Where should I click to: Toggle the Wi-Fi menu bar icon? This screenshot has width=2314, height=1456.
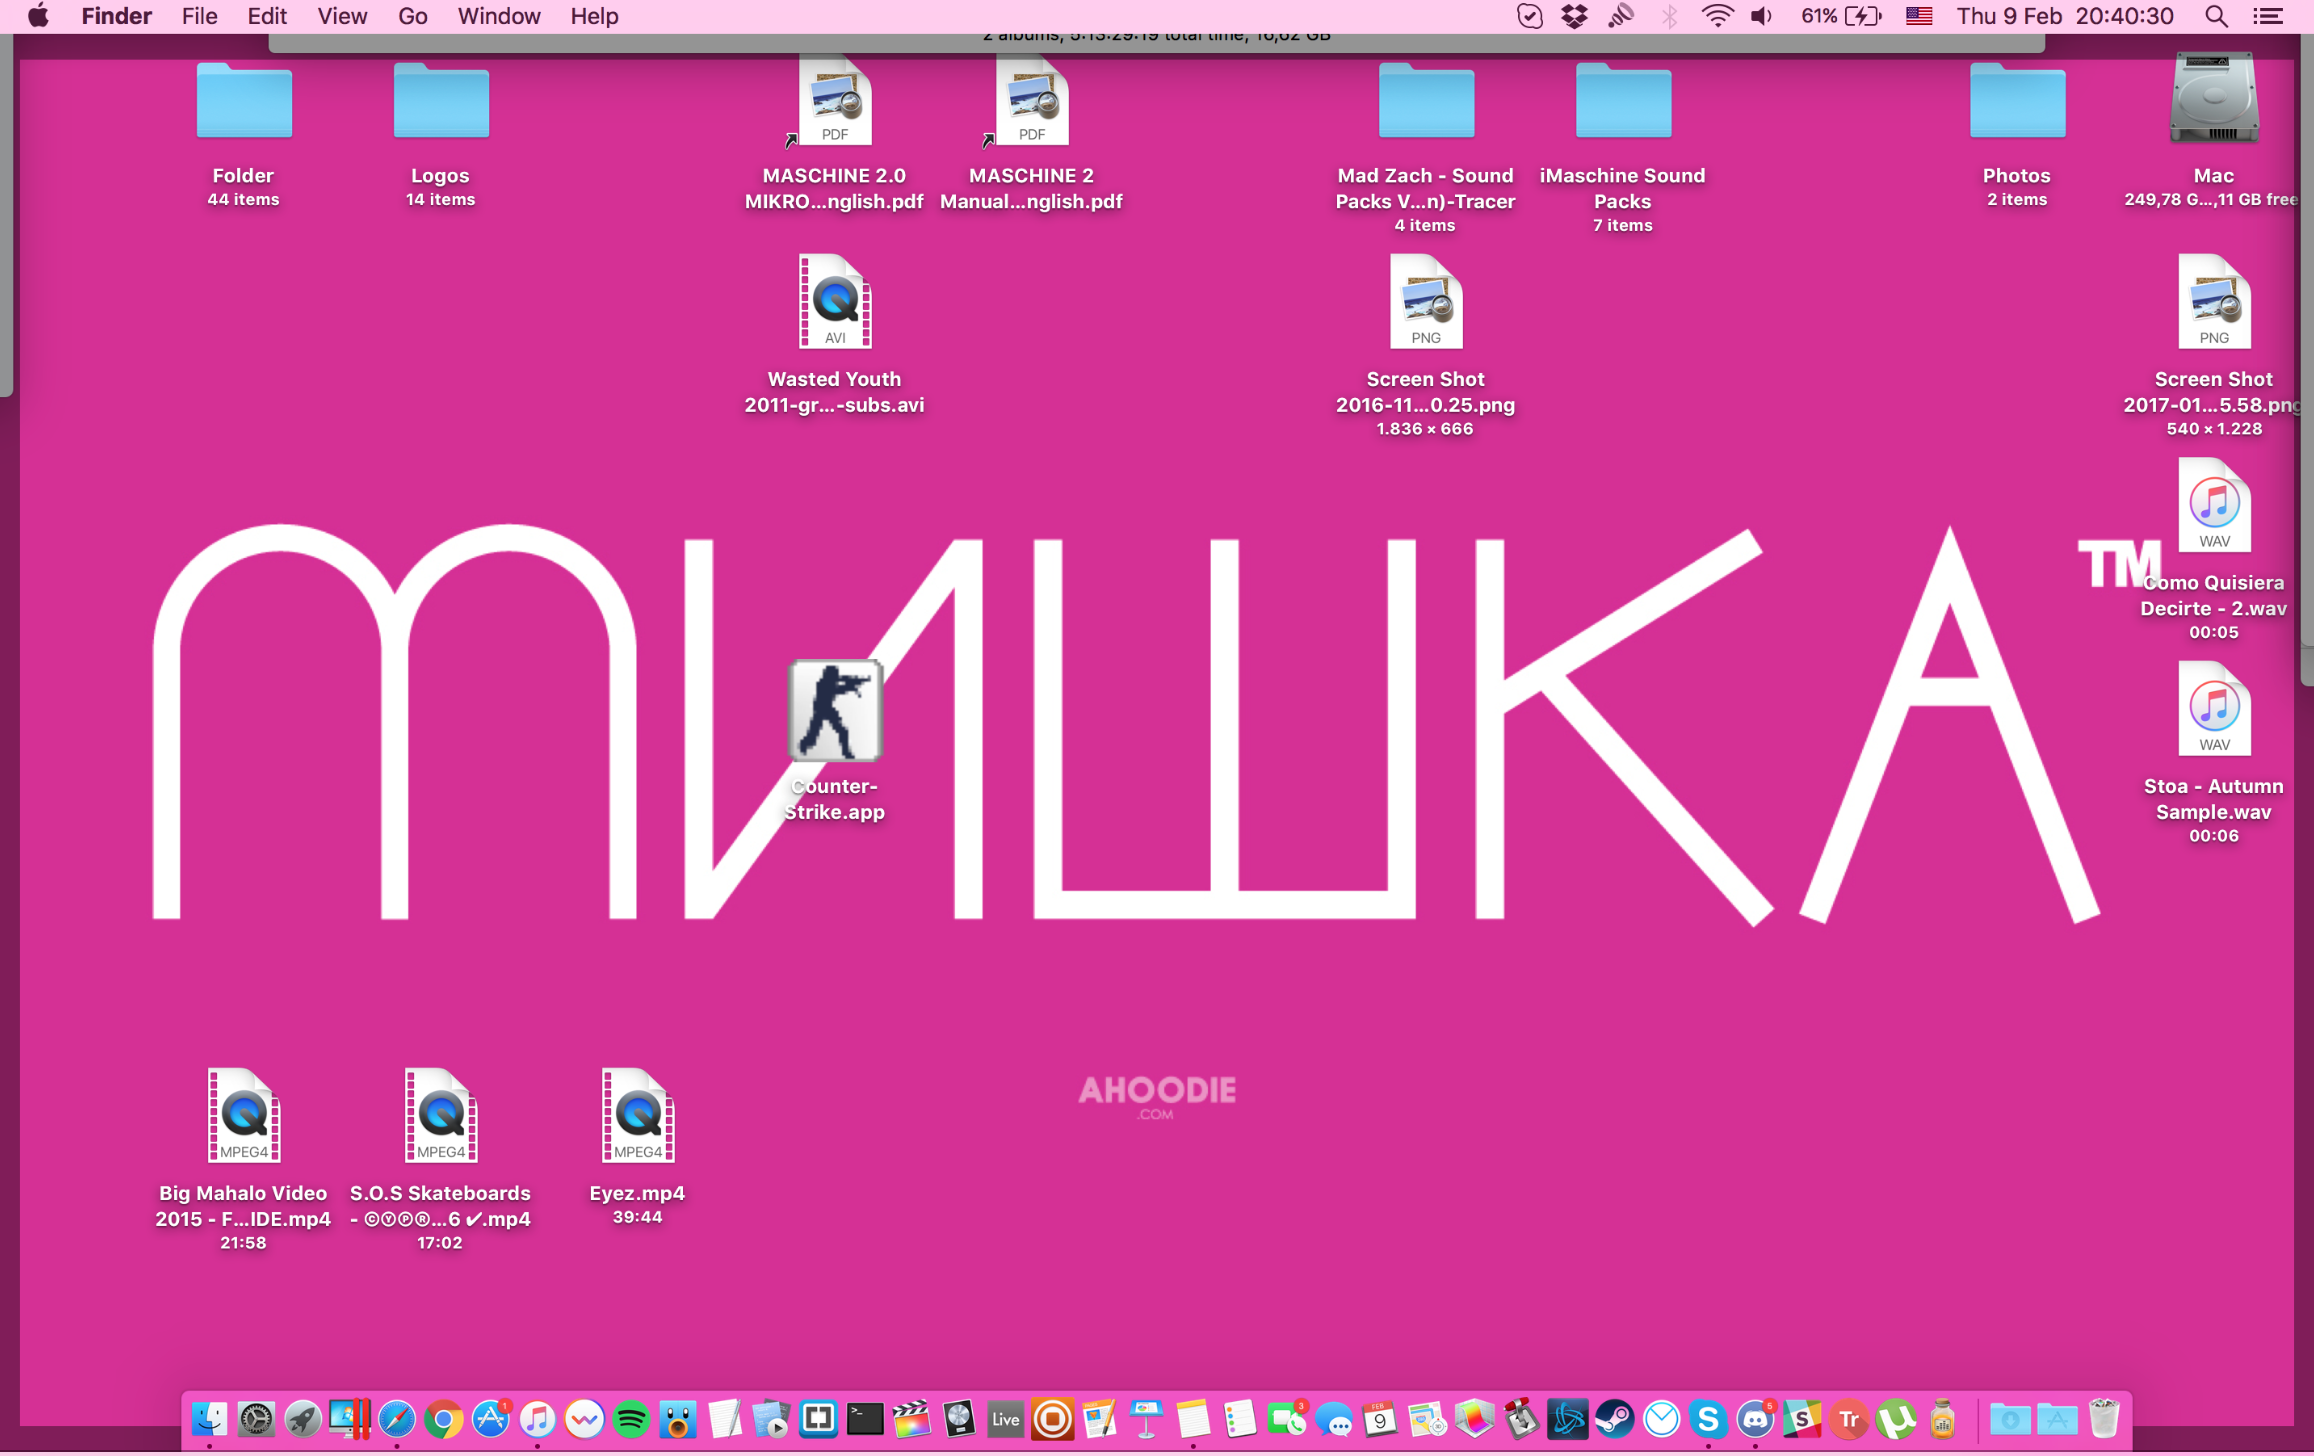(x=1717, y=16)
